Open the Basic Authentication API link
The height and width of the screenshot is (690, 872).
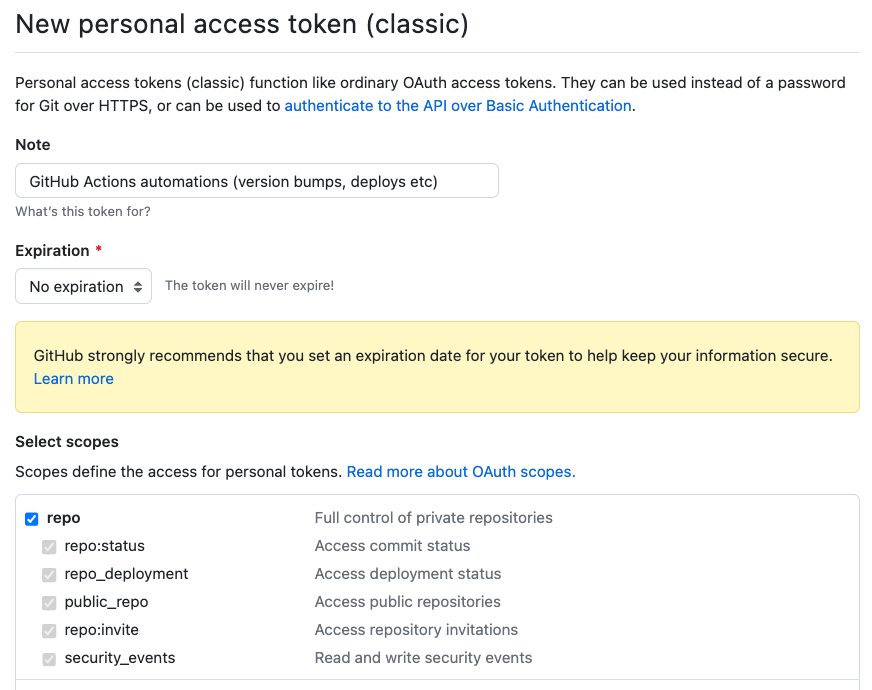coord(458,106)
